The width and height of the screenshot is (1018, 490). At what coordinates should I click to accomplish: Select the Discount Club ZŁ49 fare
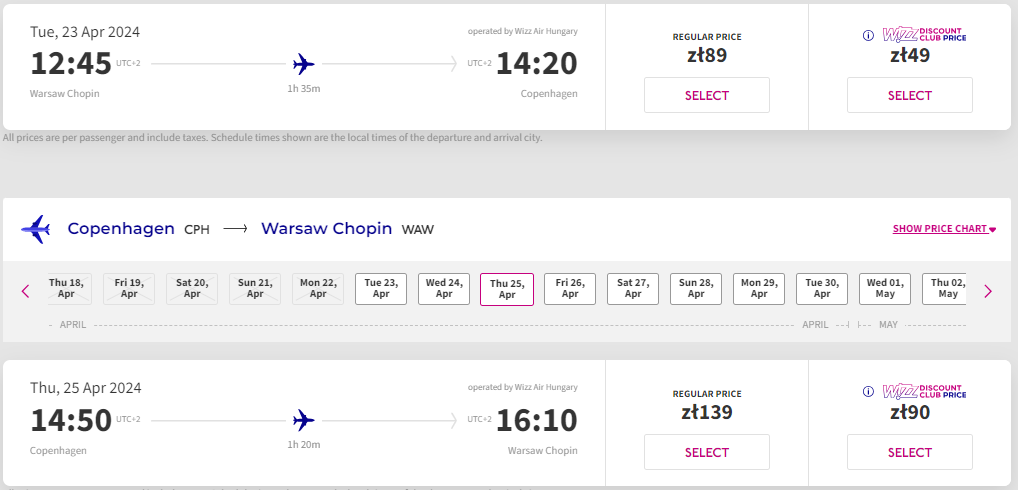(x=910, y=95)
